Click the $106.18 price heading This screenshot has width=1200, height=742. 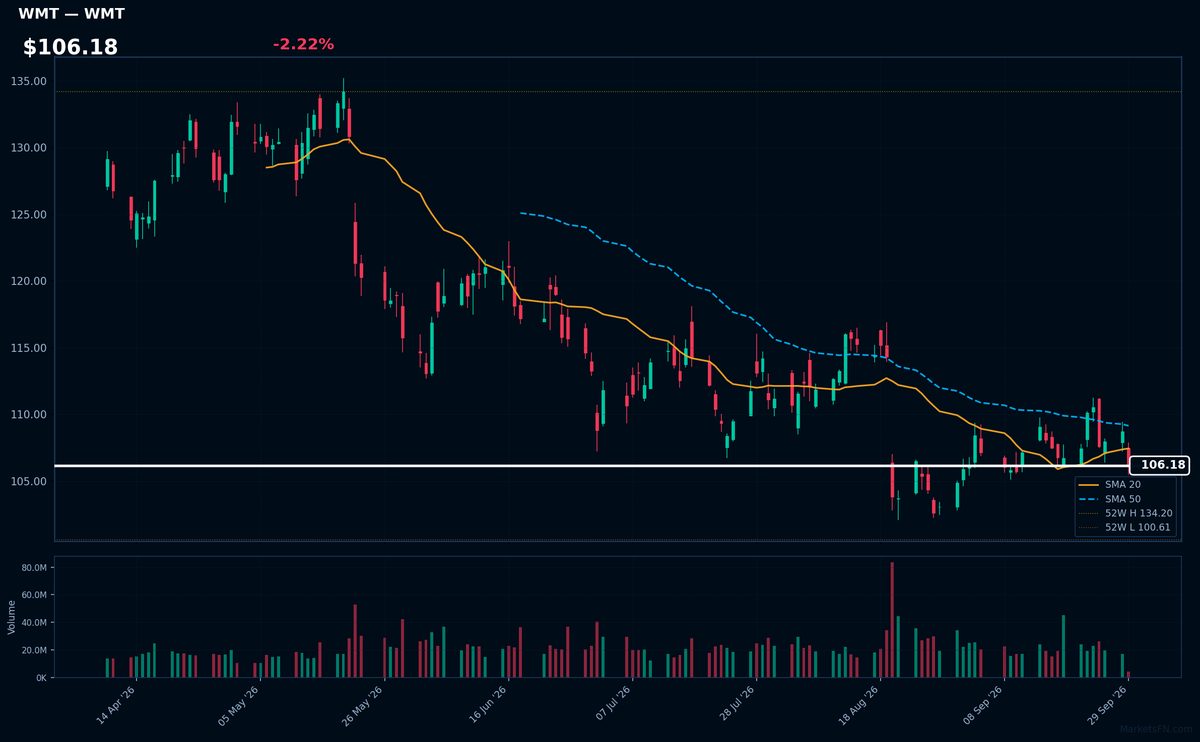[x=70, y=47]
